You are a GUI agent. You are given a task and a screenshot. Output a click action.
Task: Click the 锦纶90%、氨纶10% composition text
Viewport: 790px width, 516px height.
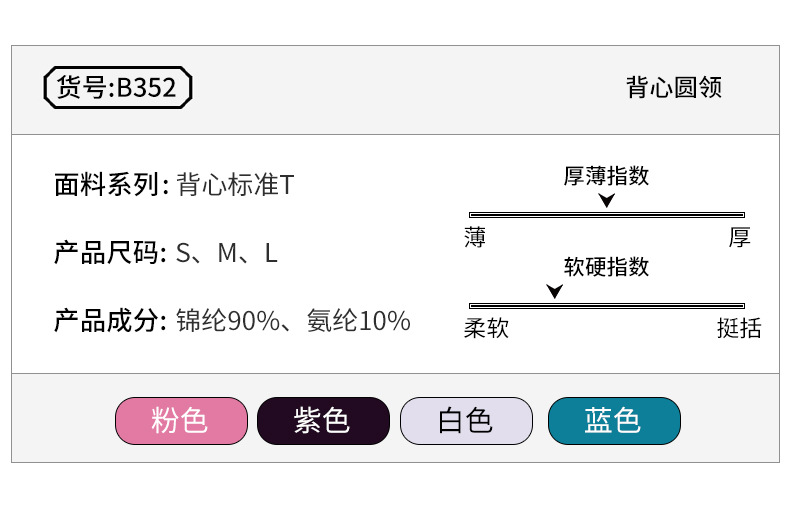point(293,321)
